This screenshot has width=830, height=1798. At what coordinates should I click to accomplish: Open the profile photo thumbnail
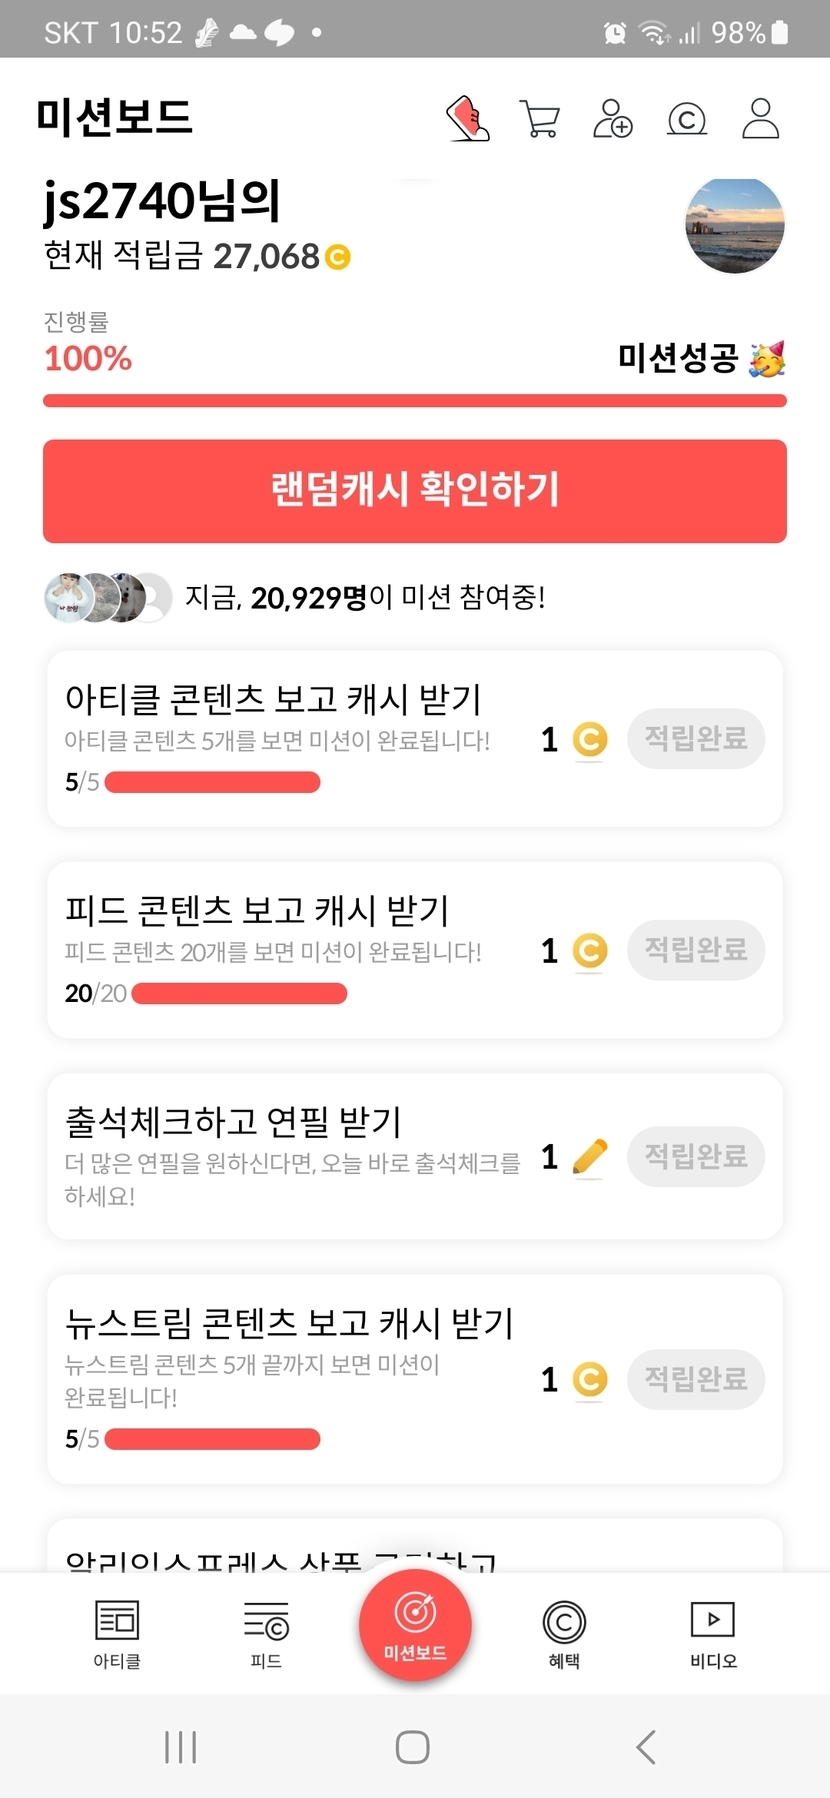click(x=735, y=225)
